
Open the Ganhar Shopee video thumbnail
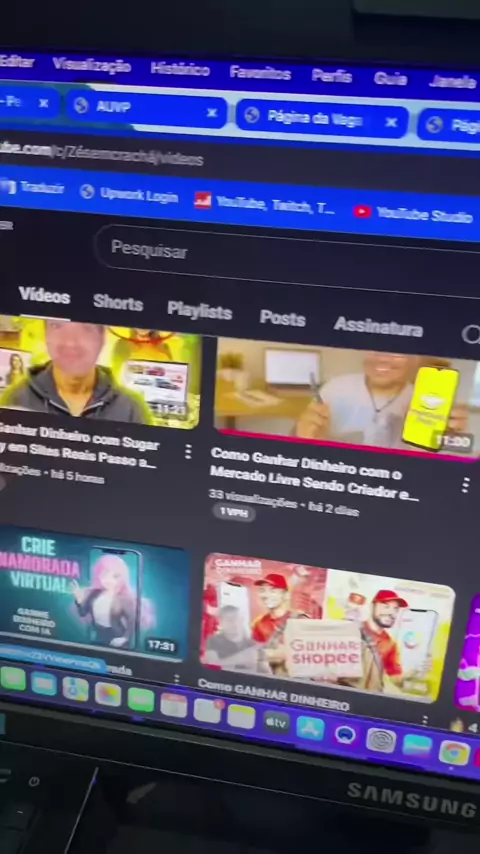327,628
